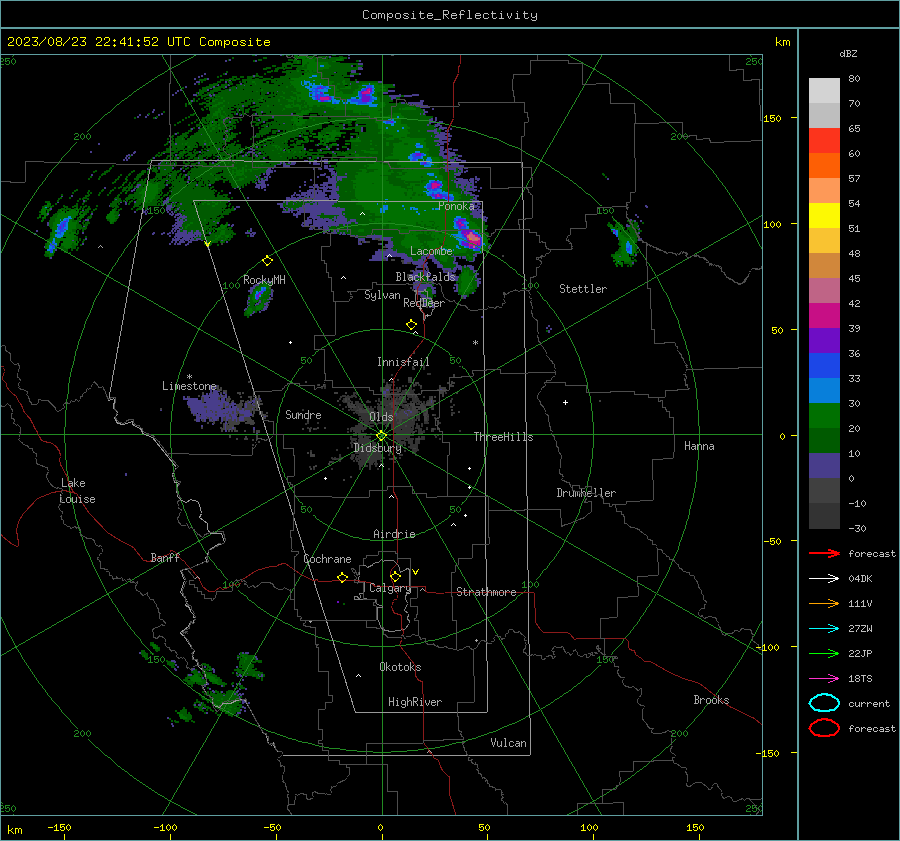Click the Didsbury city label
Viewport: 900px width, 841px height.
point(378,448)
